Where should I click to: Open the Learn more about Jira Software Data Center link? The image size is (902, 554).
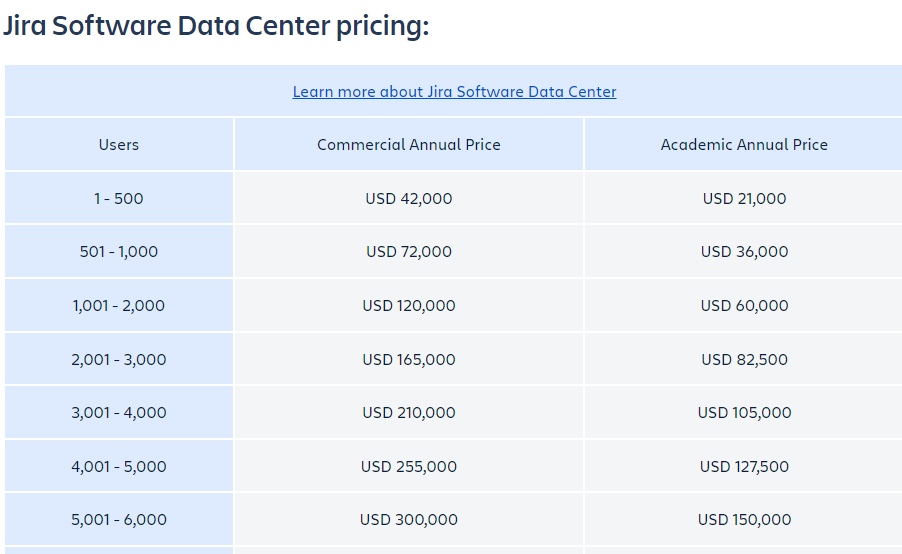point(454,92)
